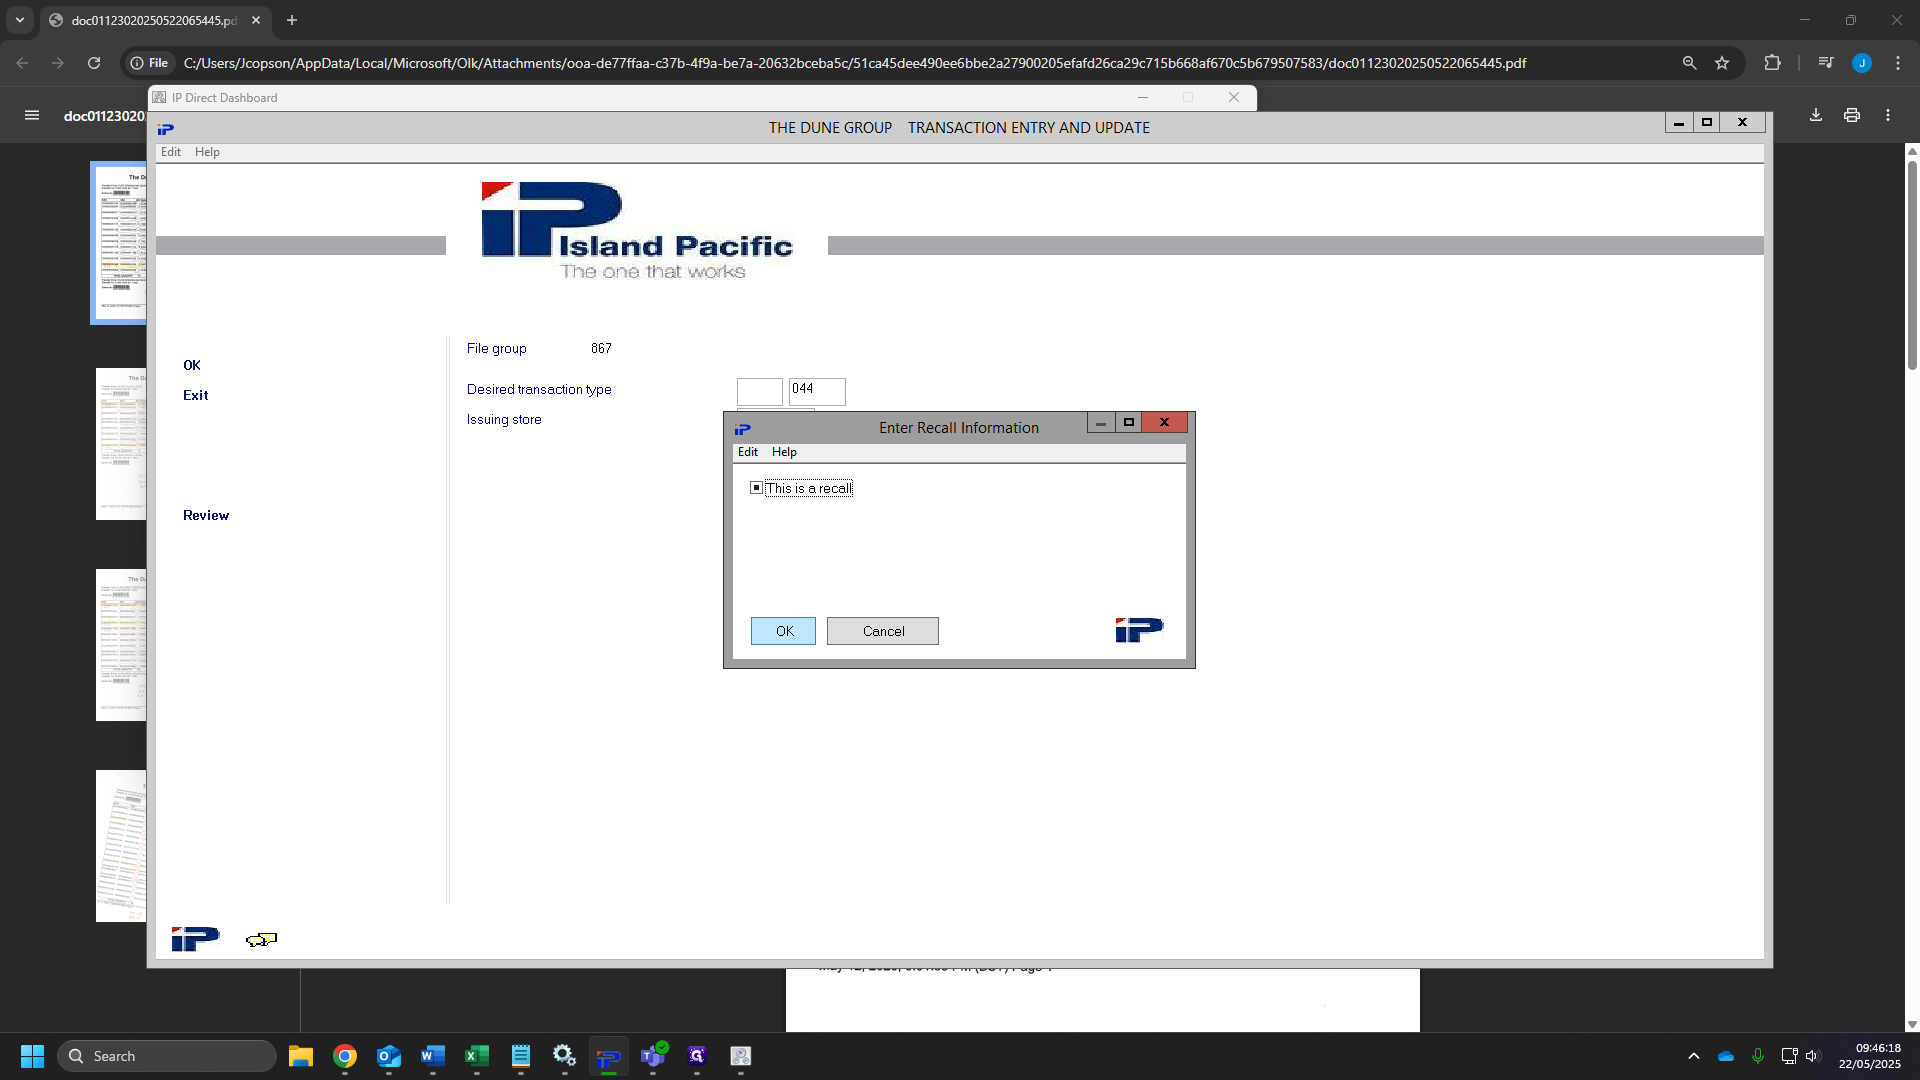The width and height of the screenshot is (1920, 1080).
Task: Open Edit menu in recall dialog
Action: [x=748, y=452]
